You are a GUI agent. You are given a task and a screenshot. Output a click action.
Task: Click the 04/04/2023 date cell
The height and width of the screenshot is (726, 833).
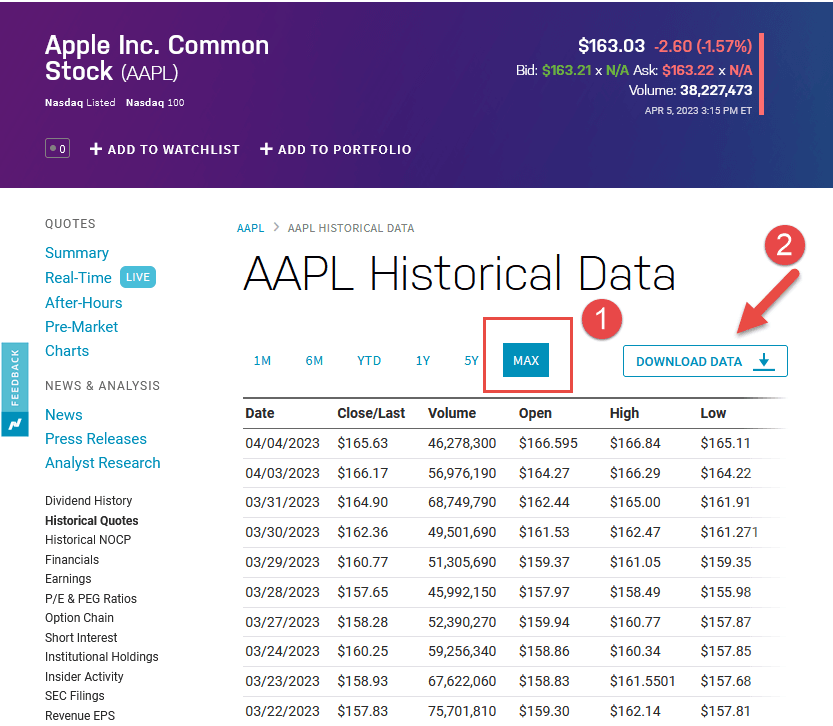(282, 443)
